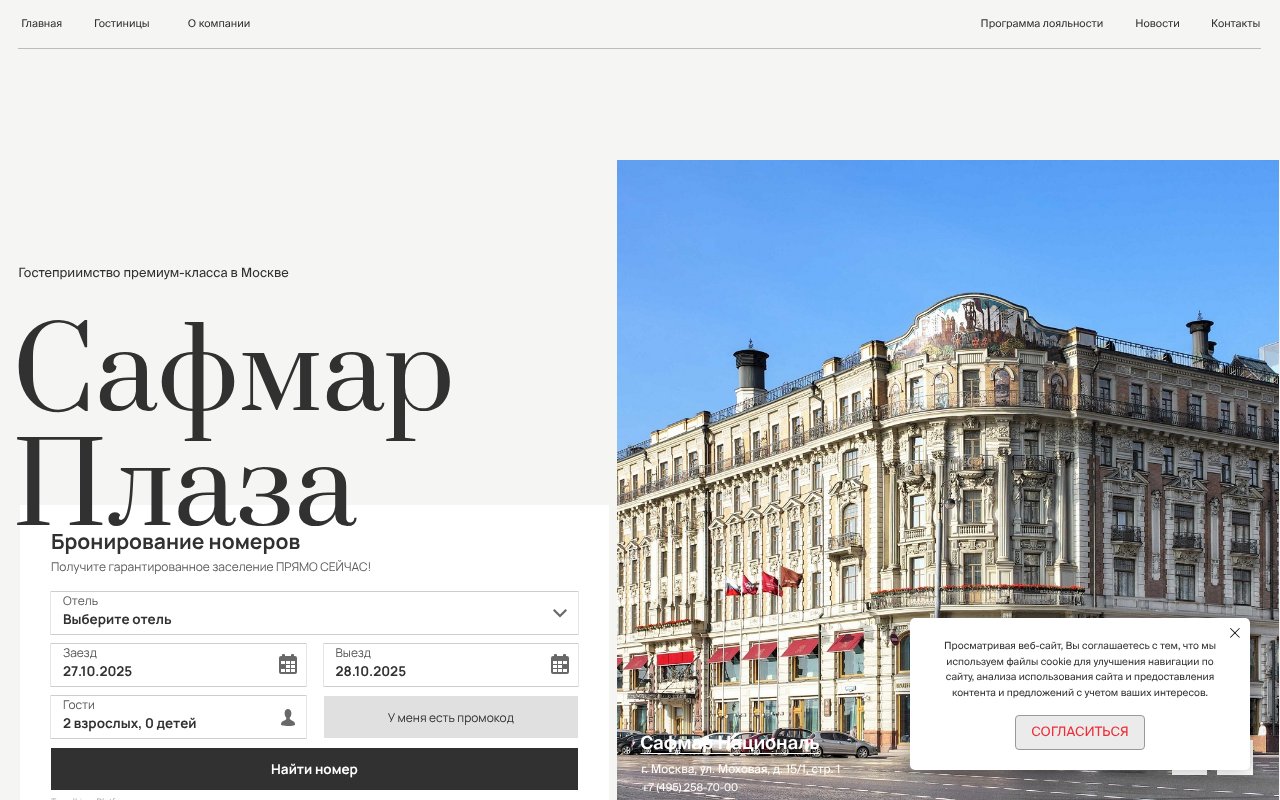The image size is (1280, 800).
Task: Open hotel page Сафмар Националь
Action: click(731, 745)
